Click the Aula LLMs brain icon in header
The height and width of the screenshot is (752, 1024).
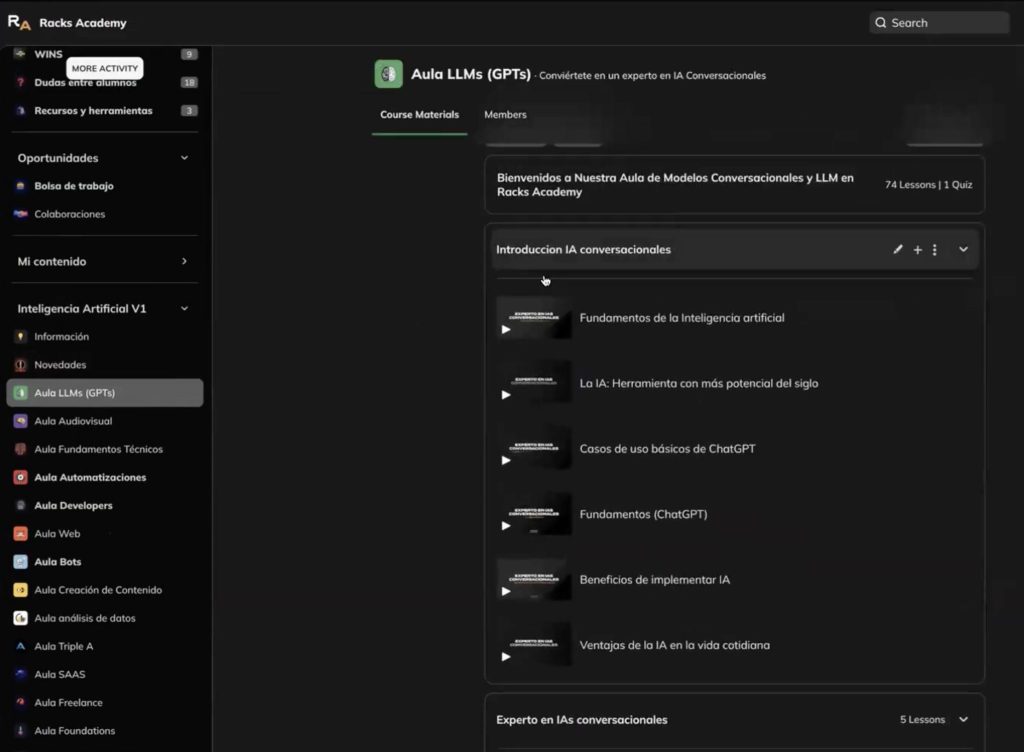coord(388,74)
